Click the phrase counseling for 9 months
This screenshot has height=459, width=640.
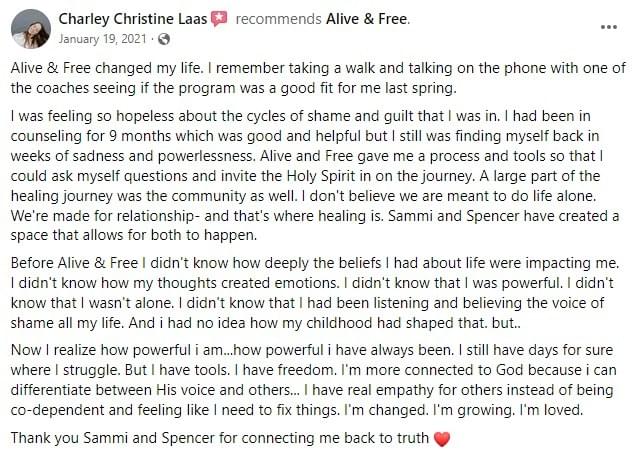pyautogui.click(x=89, y=136)
